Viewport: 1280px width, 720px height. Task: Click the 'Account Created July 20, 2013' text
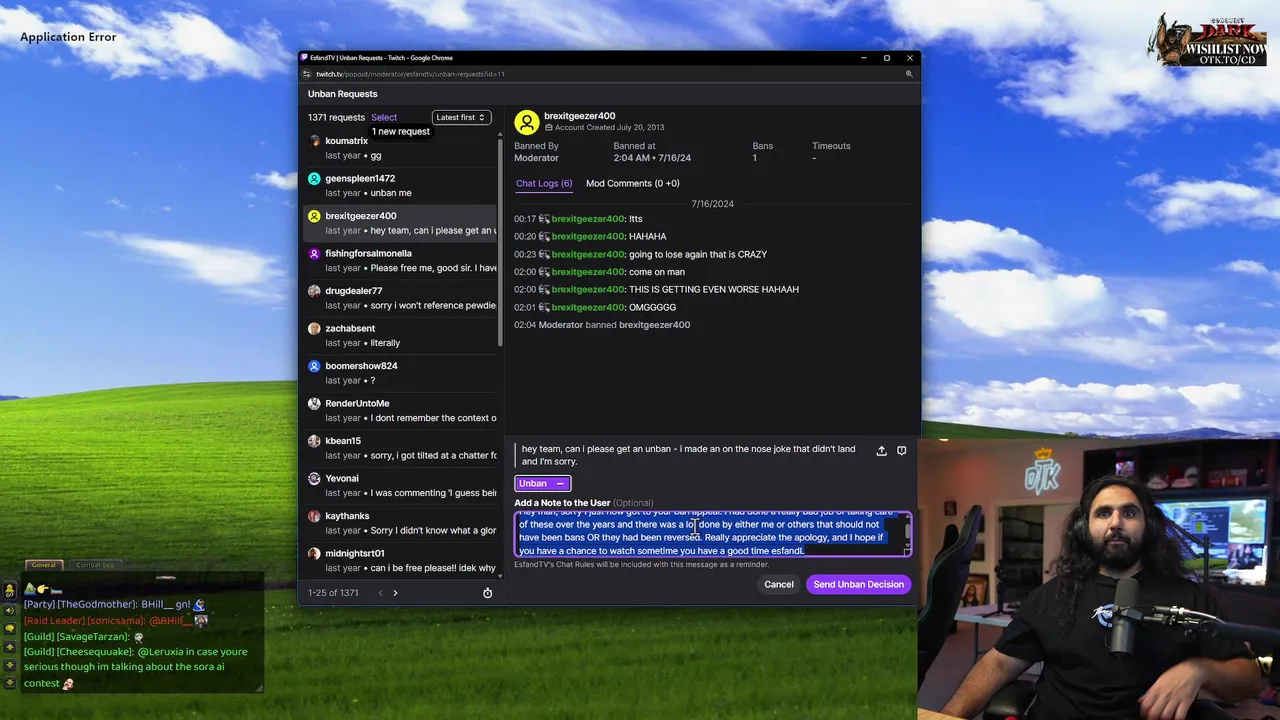(609, 128)
